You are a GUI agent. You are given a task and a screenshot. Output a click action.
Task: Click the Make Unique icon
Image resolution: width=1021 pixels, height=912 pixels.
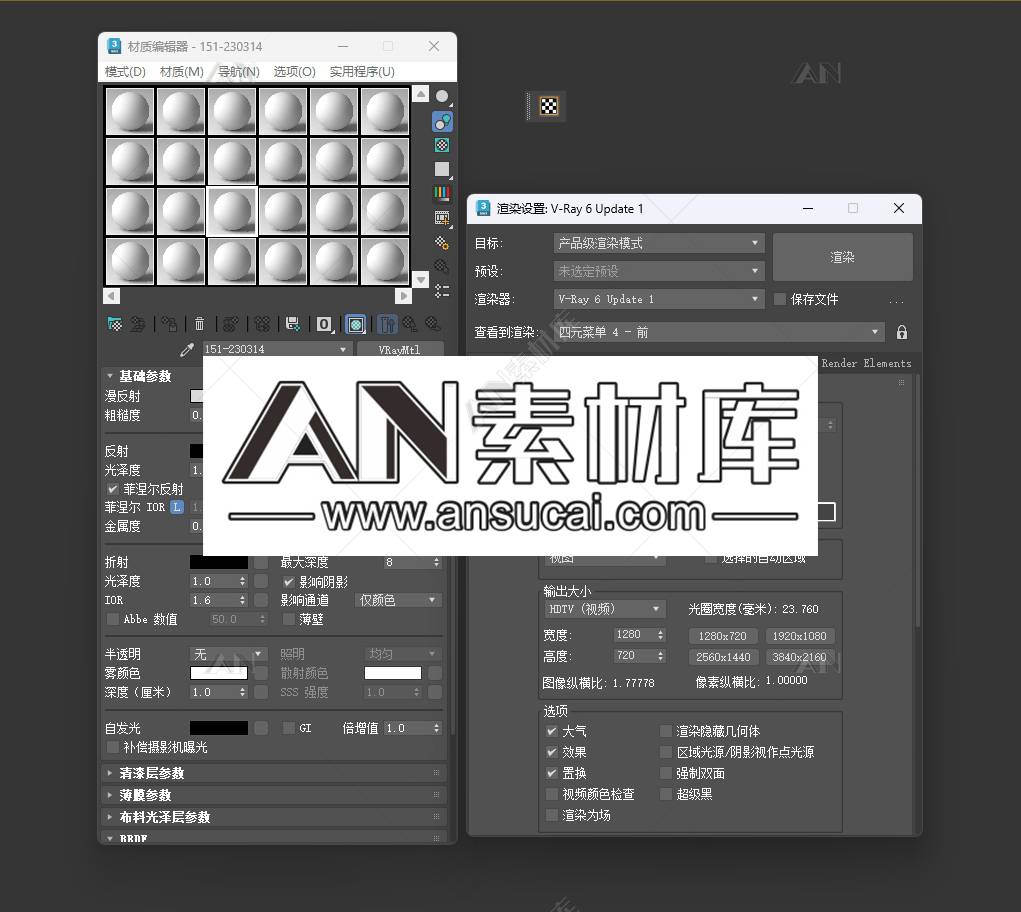tap(262, 324)
